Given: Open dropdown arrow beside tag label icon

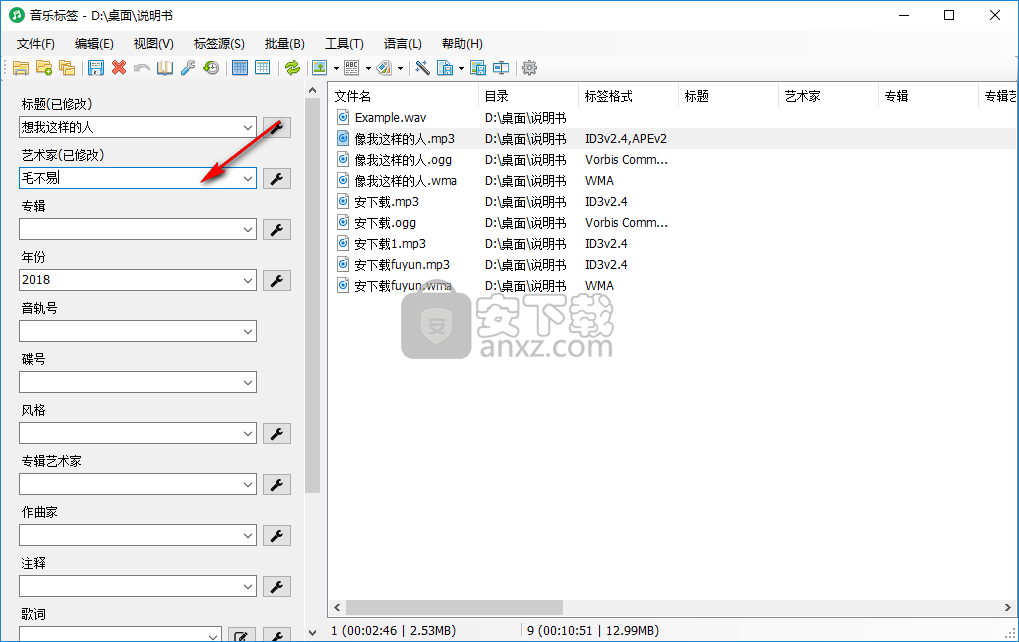Looking at the screenshot, I should (x=400, y=68).
